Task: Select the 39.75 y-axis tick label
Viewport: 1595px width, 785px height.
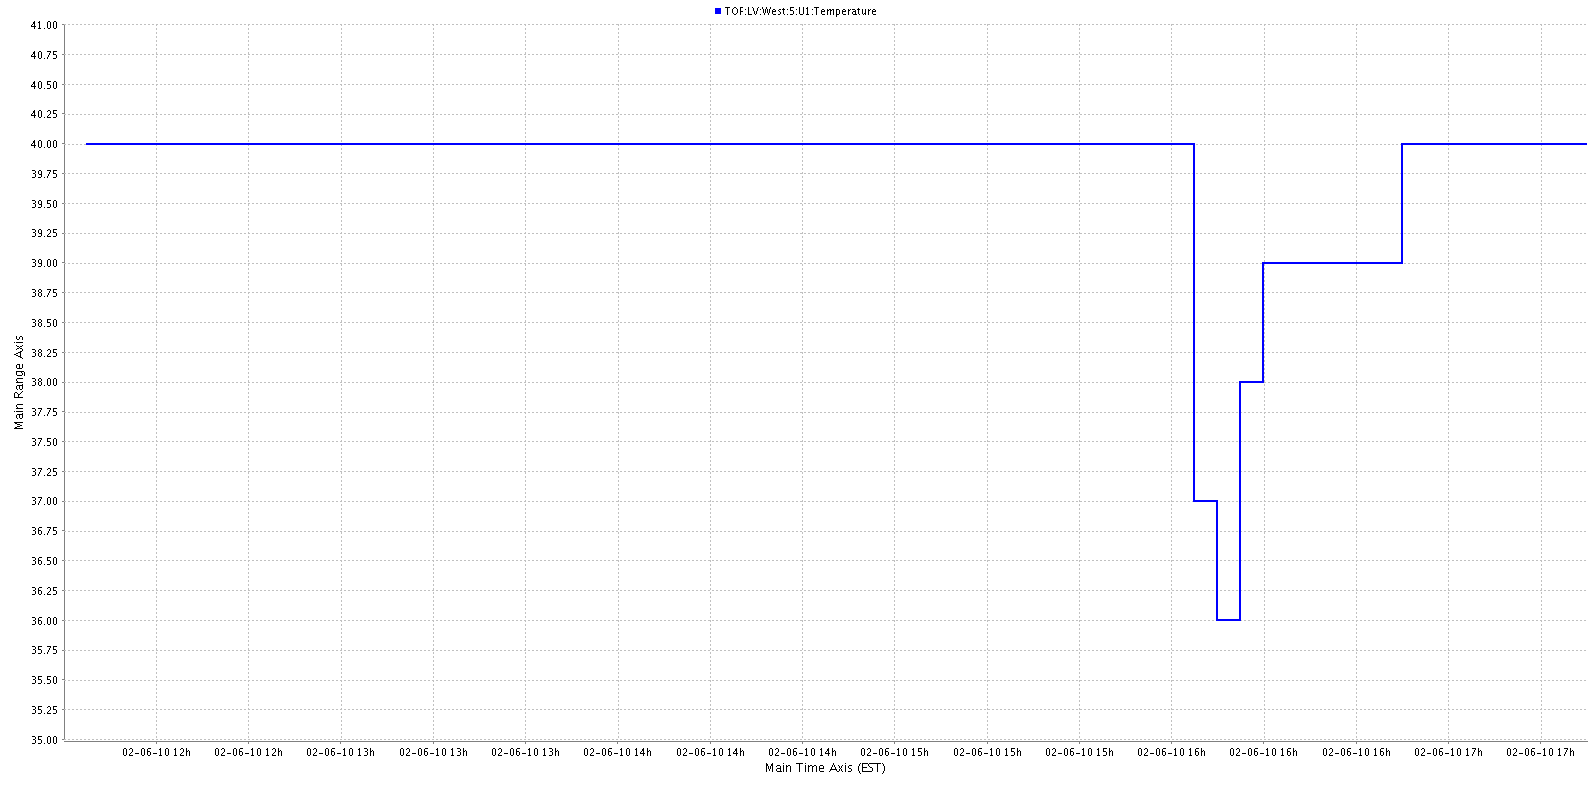Action: [x=44, y=174]
